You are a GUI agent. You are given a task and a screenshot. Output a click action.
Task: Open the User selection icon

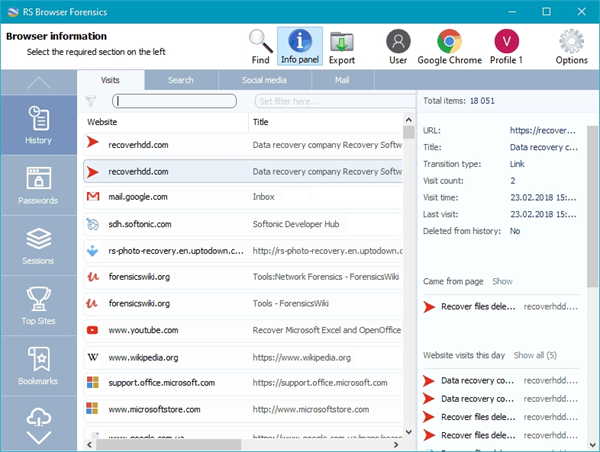coord(399,46)
